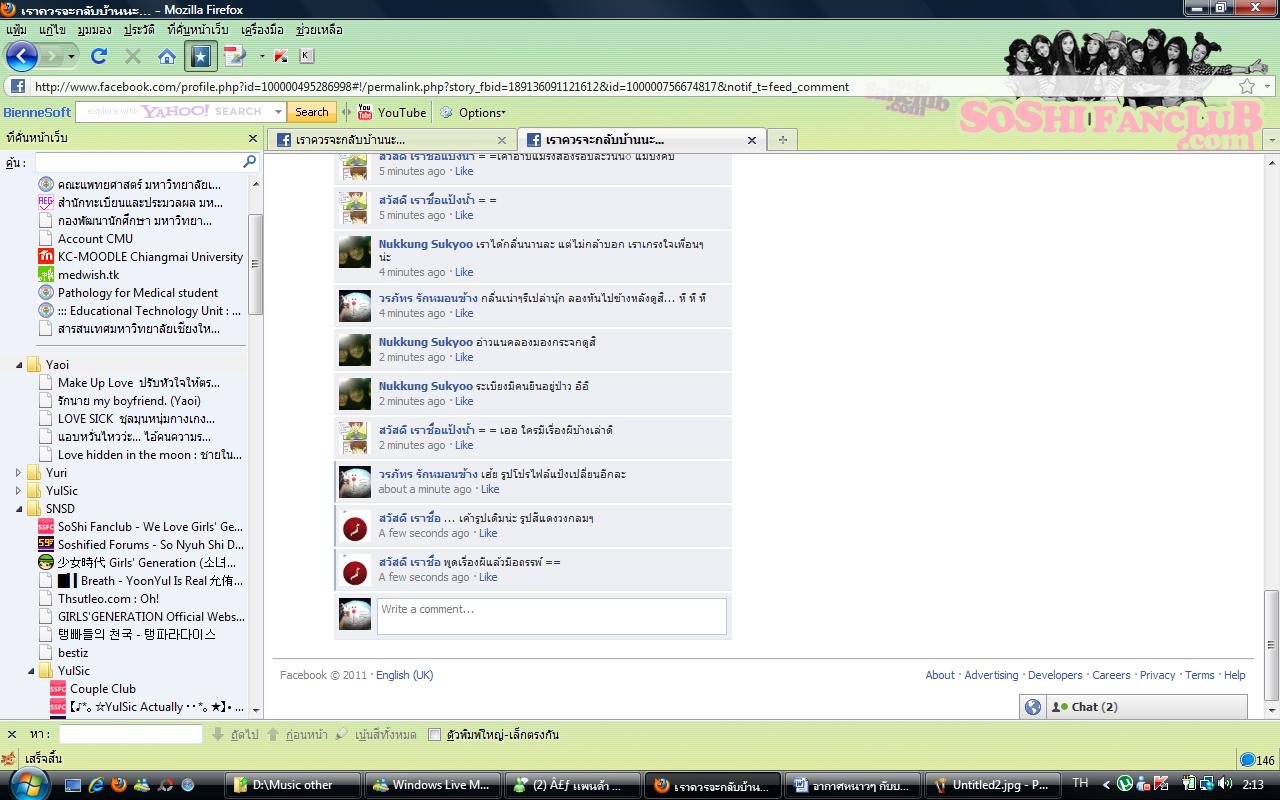Open the Yahoo search box dropdown arrow
Screen dimensions: 1280x800
[276, 112]
